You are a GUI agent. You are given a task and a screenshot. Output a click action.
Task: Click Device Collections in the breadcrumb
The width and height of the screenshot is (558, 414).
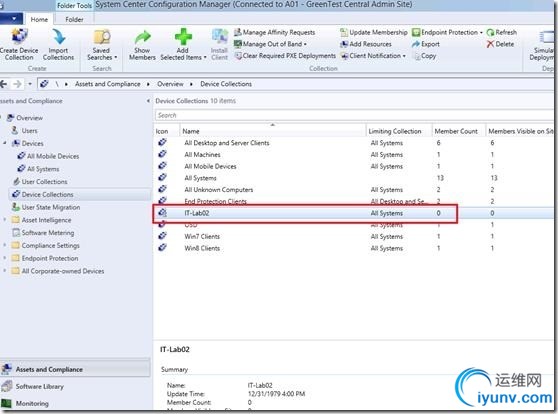[x=226, y=84]
